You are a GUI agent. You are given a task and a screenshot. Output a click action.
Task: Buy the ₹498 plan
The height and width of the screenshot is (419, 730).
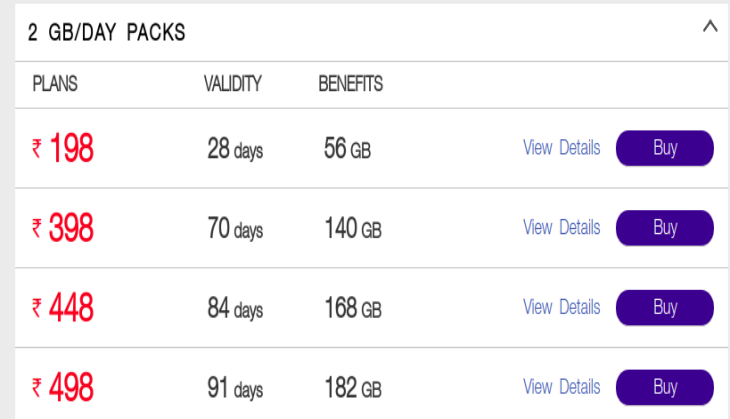pos(665,387)
